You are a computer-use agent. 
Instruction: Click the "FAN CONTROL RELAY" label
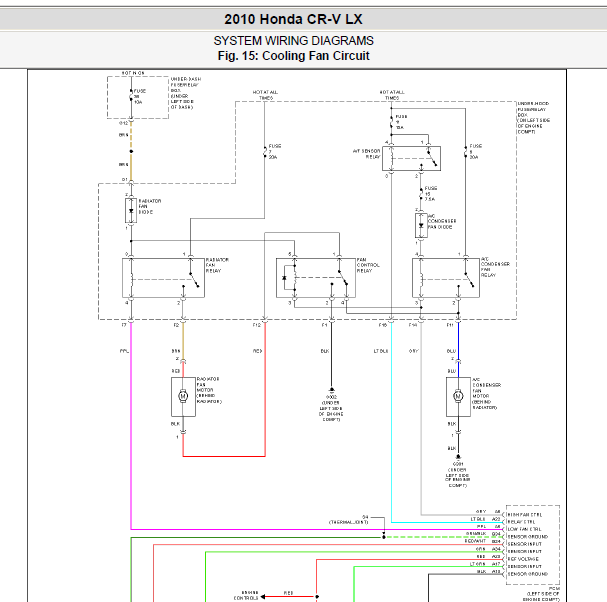(368, 265)
